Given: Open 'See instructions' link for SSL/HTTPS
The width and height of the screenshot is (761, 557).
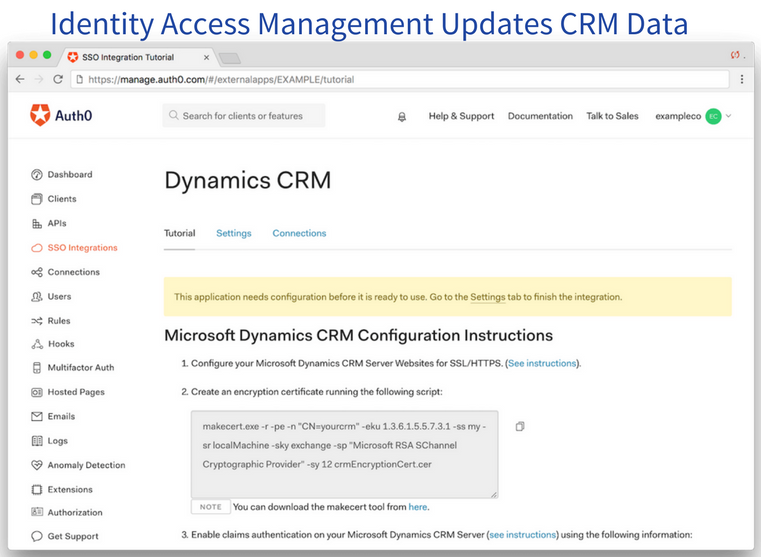Looking at the screenshot, I should point(542,363).
